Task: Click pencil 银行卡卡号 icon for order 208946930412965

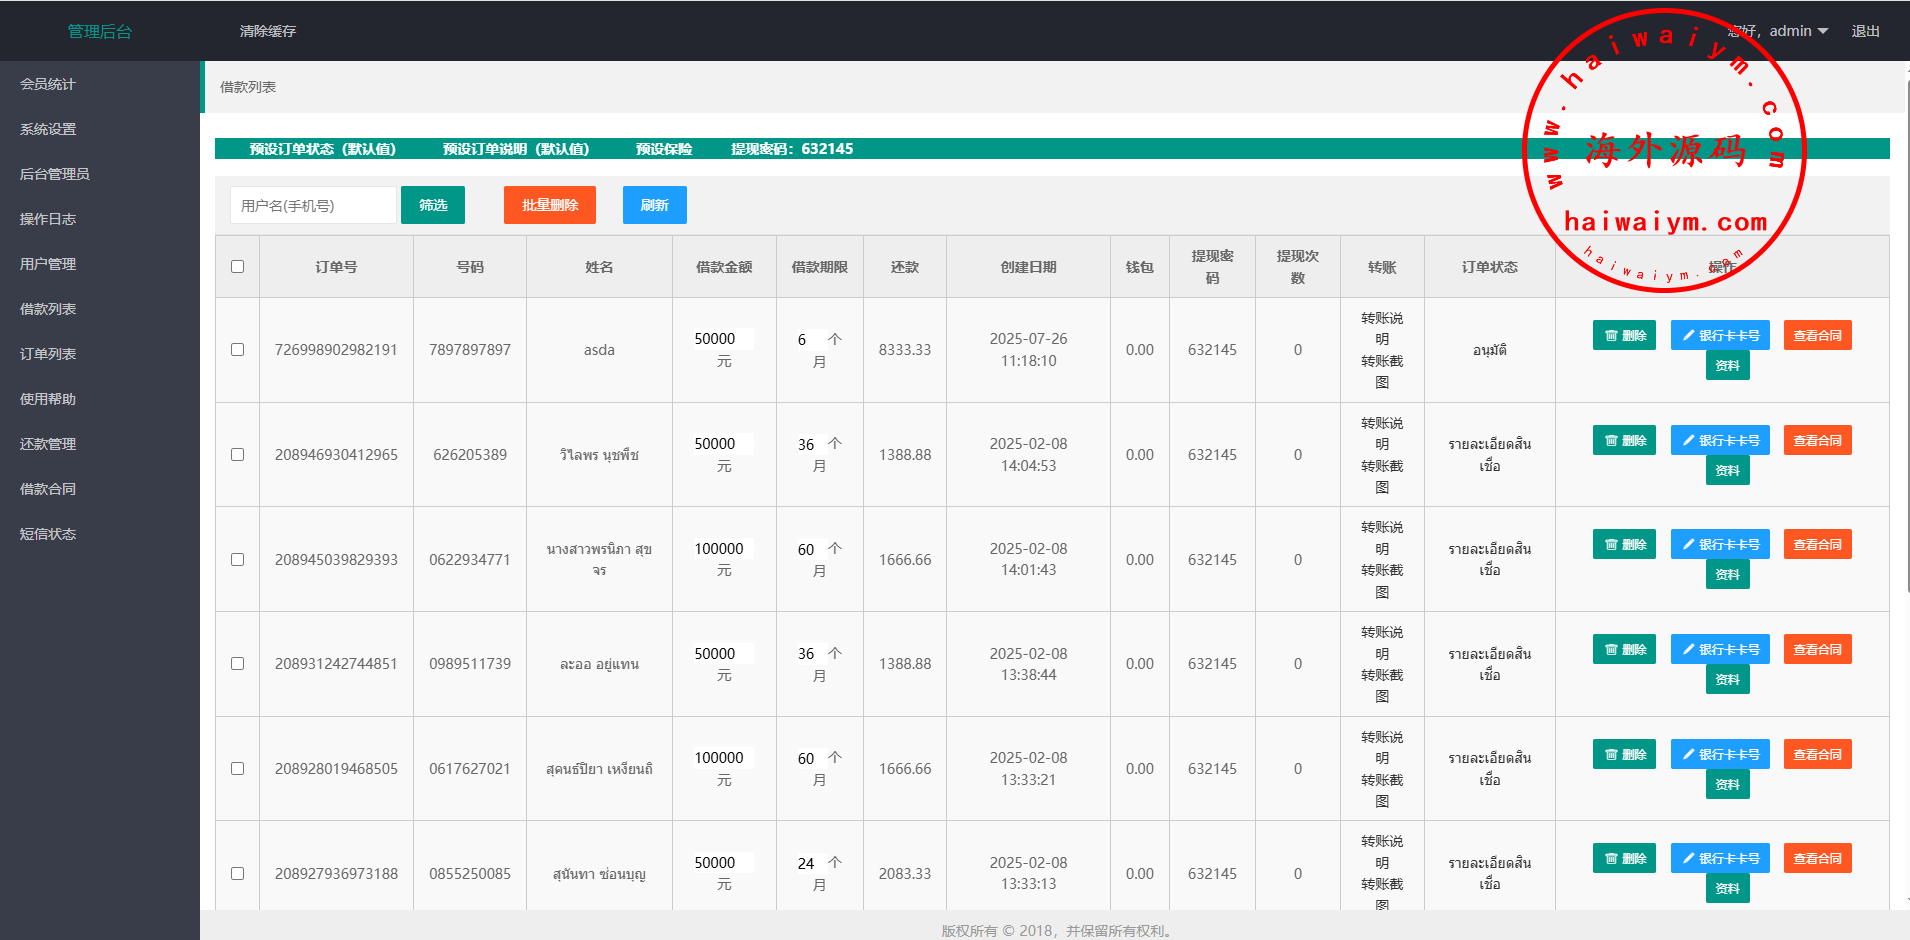Action: [x=1689, y=441]
